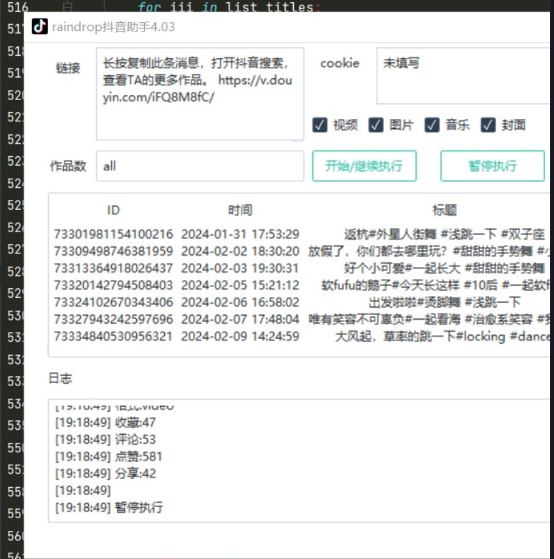Click log line 暂停执行

[109, 508]
